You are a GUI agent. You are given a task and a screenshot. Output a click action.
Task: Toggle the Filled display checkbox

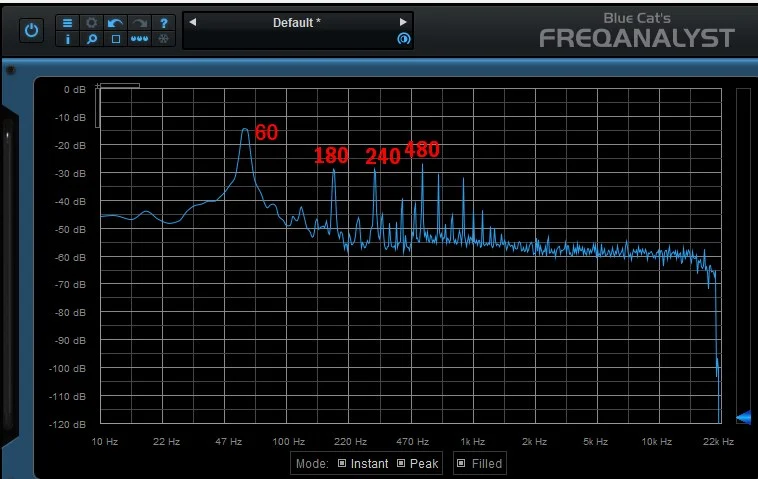point(461,463)
